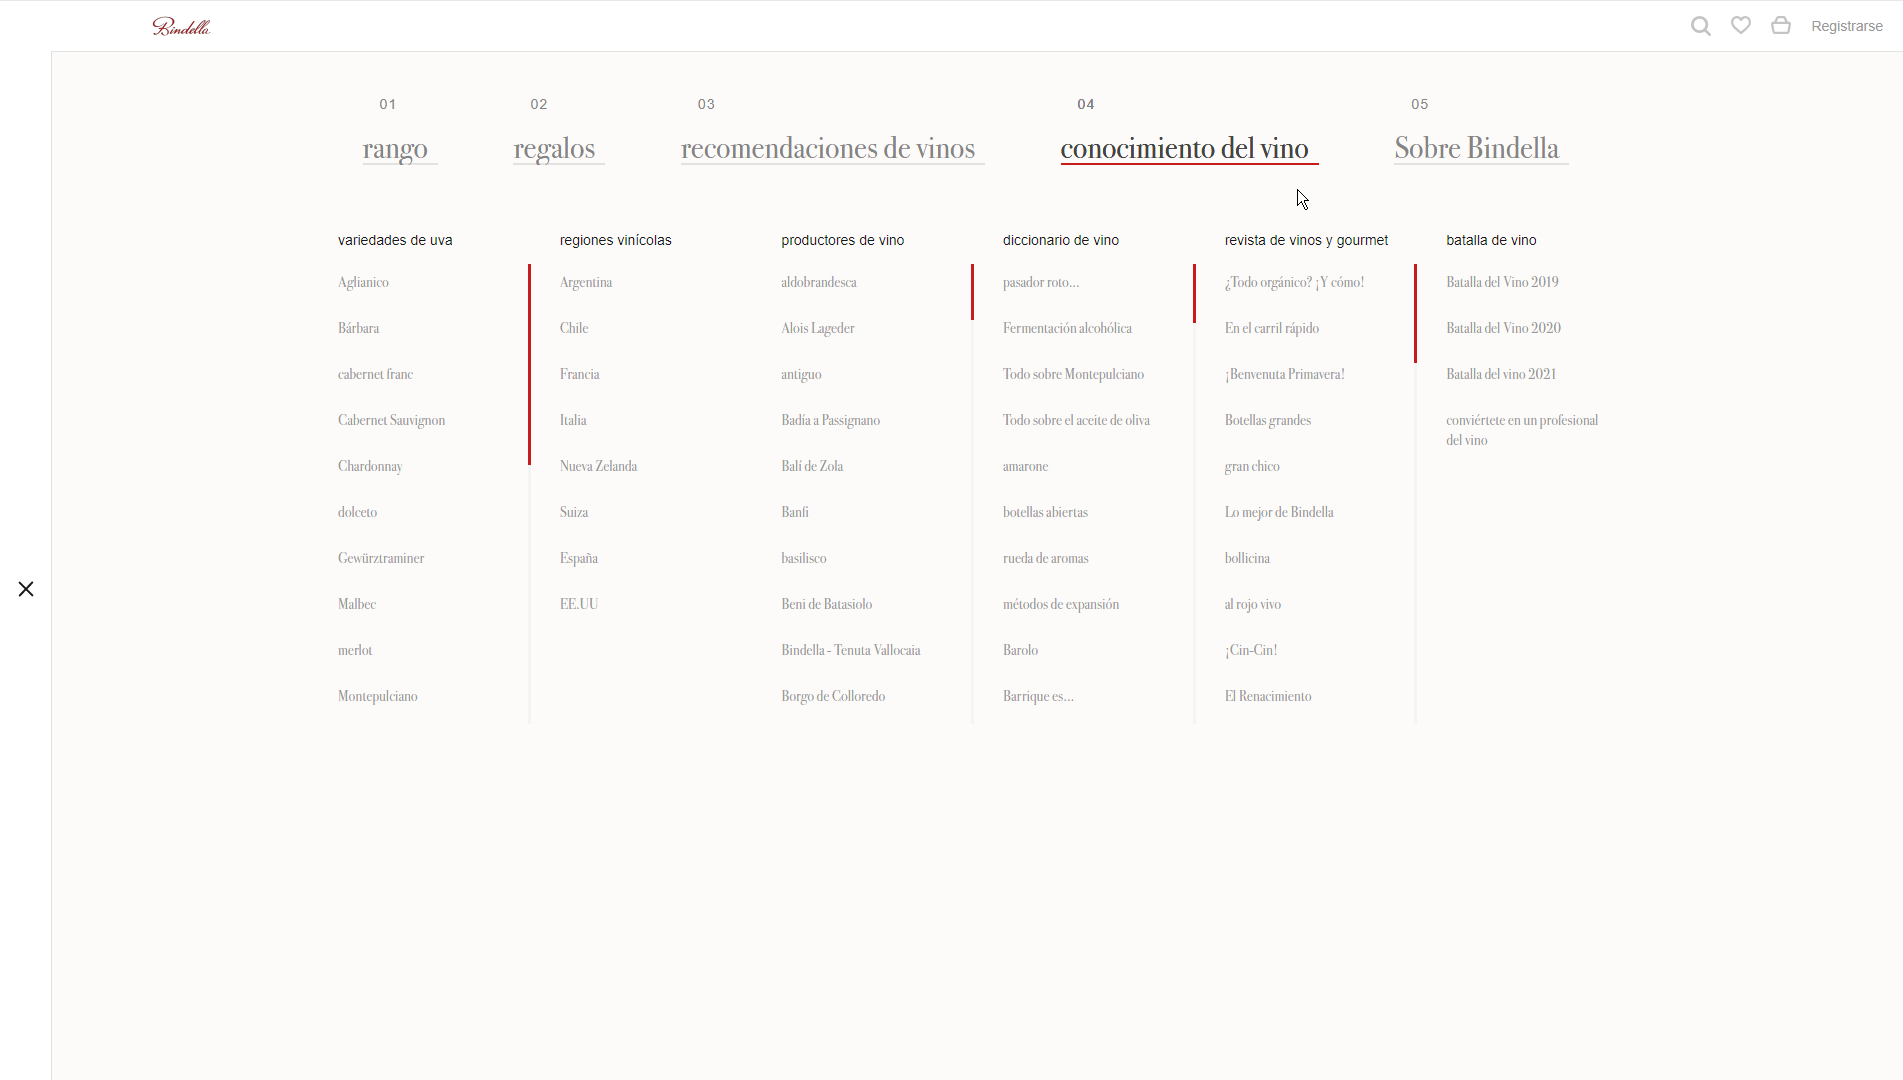Viewport: 1903px width, 1080px height.
Task: Select Nueva Zelanda under regiones vinícolas
Action: coord(598,465)
